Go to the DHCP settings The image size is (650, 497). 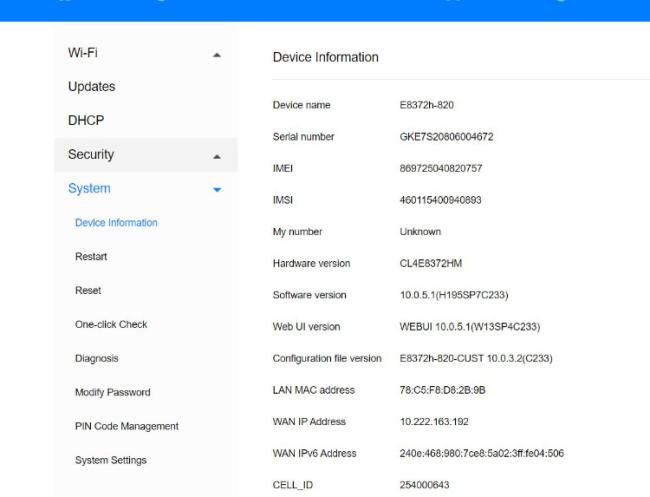[x=86, y=120]
